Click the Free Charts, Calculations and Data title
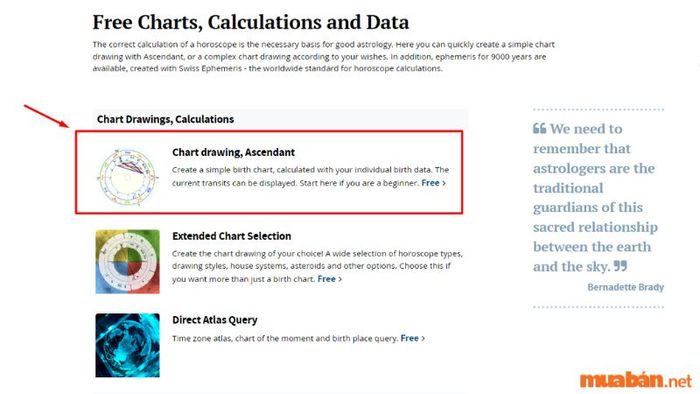This screenshot has width=700, height=394. pos(250,22)
